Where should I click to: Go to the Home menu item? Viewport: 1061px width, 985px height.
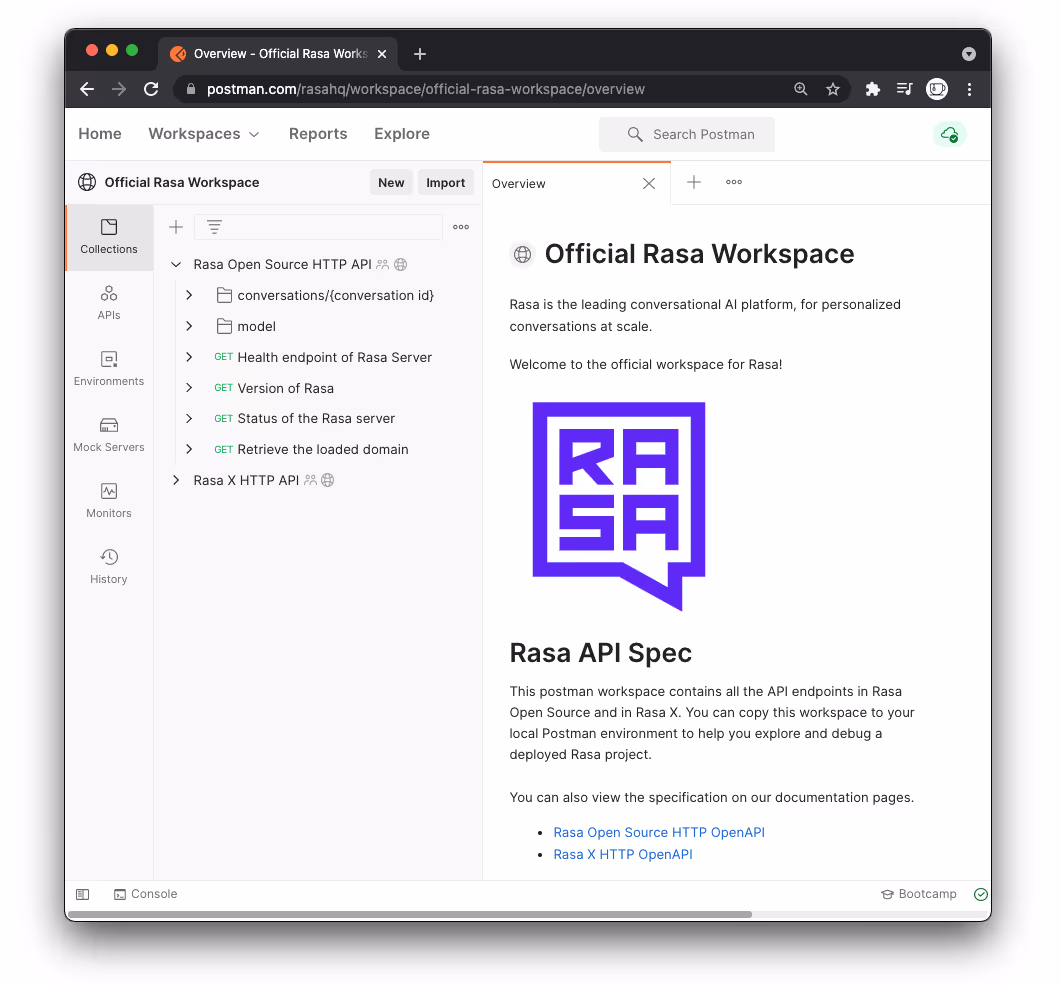click(x=100, y=134)
